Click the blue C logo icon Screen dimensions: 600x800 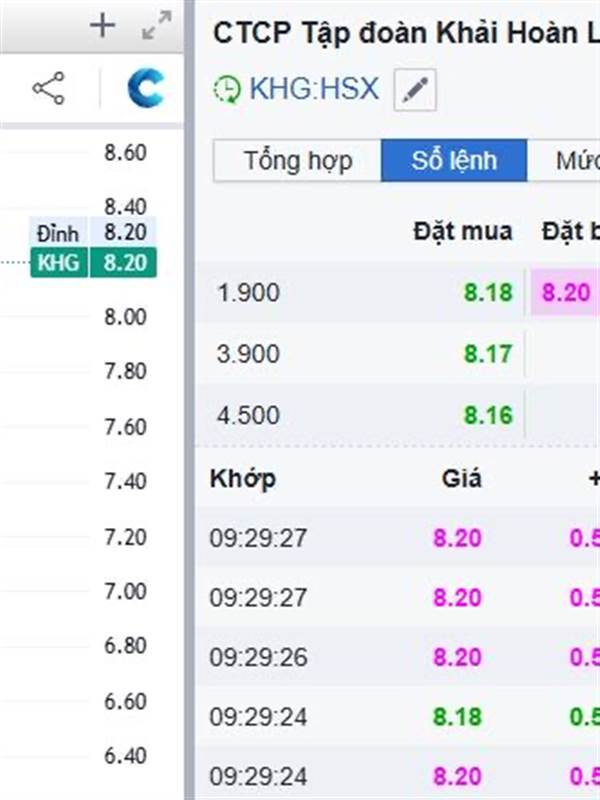[x=146, y=88]
